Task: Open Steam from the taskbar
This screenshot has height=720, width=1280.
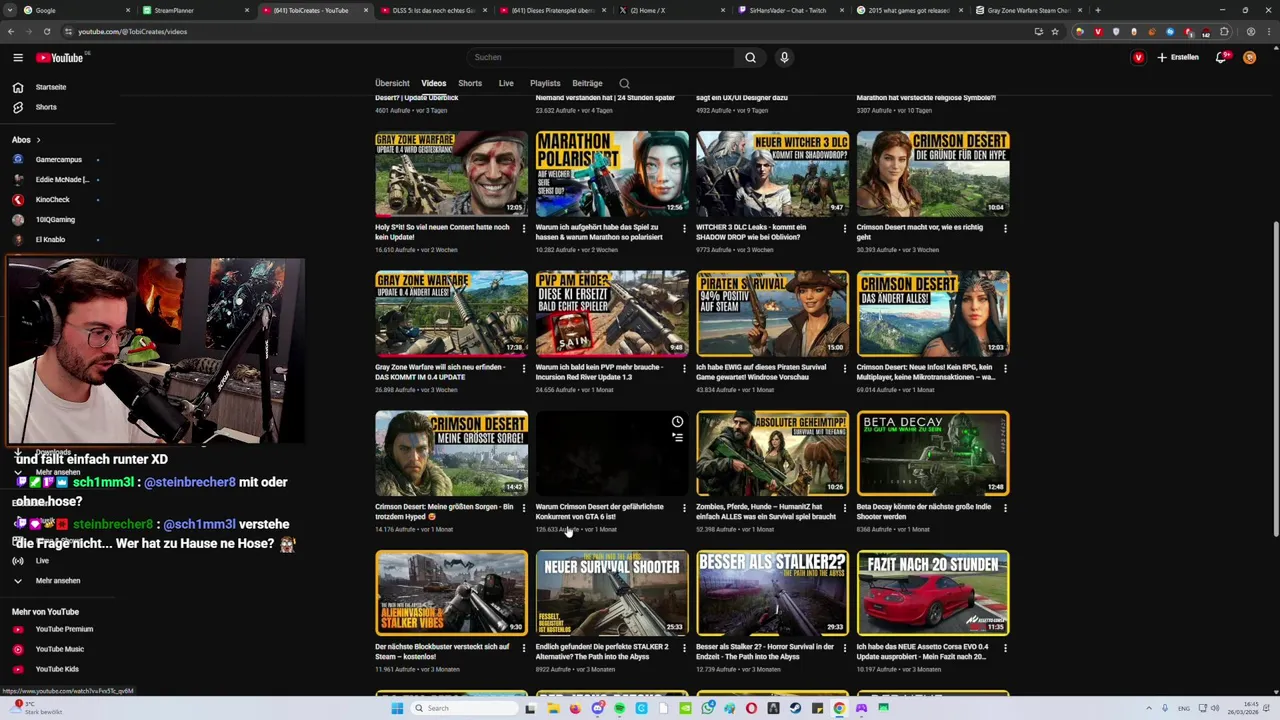Action: coord(795,708)
